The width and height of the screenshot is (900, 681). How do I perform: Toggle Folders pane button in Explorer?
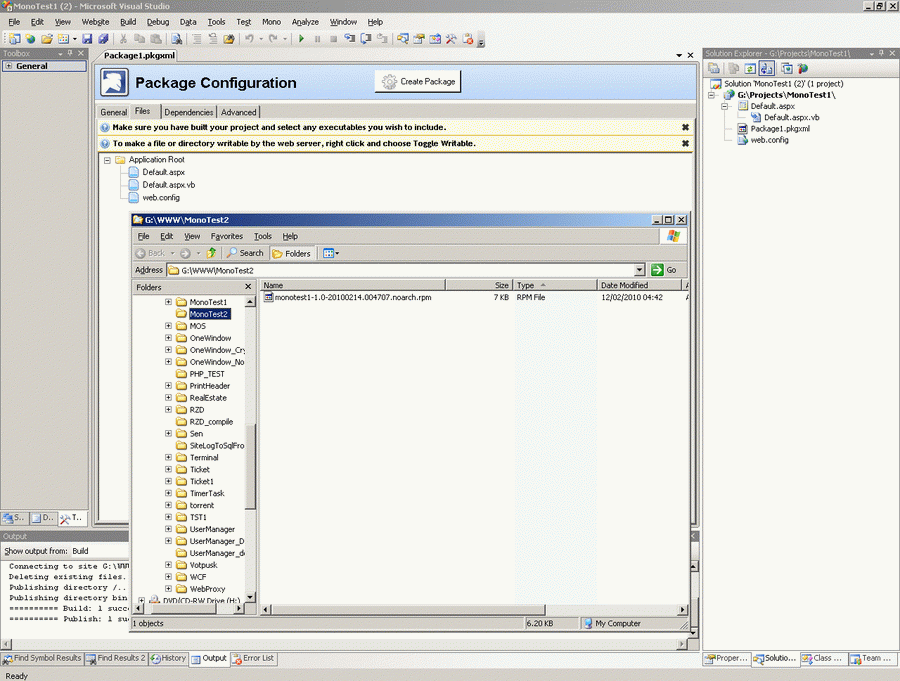[292, 253]
